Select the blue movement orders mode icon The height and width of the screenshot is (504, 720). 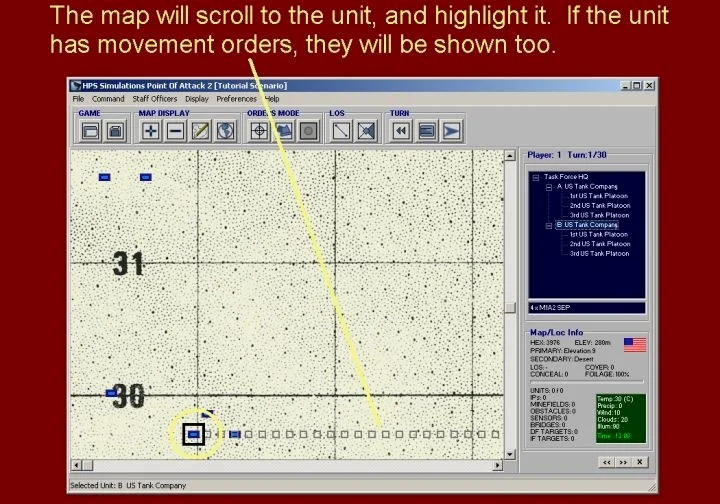[284, 131]
